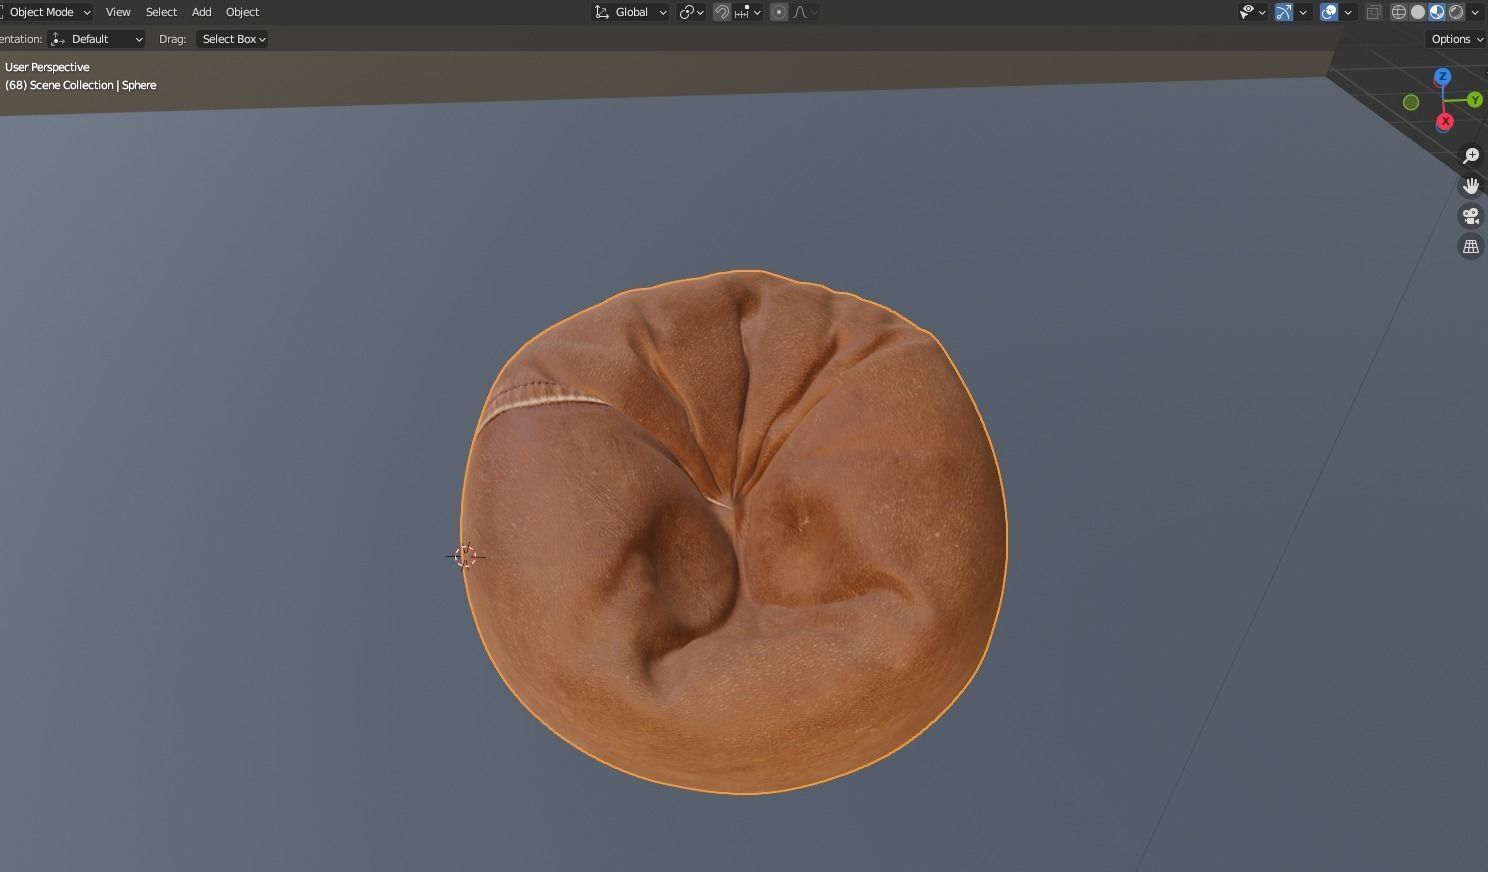The image size is (1488, 872).
Task: Switch to Wireframe shading mode
Action: tap(1399, 12)
